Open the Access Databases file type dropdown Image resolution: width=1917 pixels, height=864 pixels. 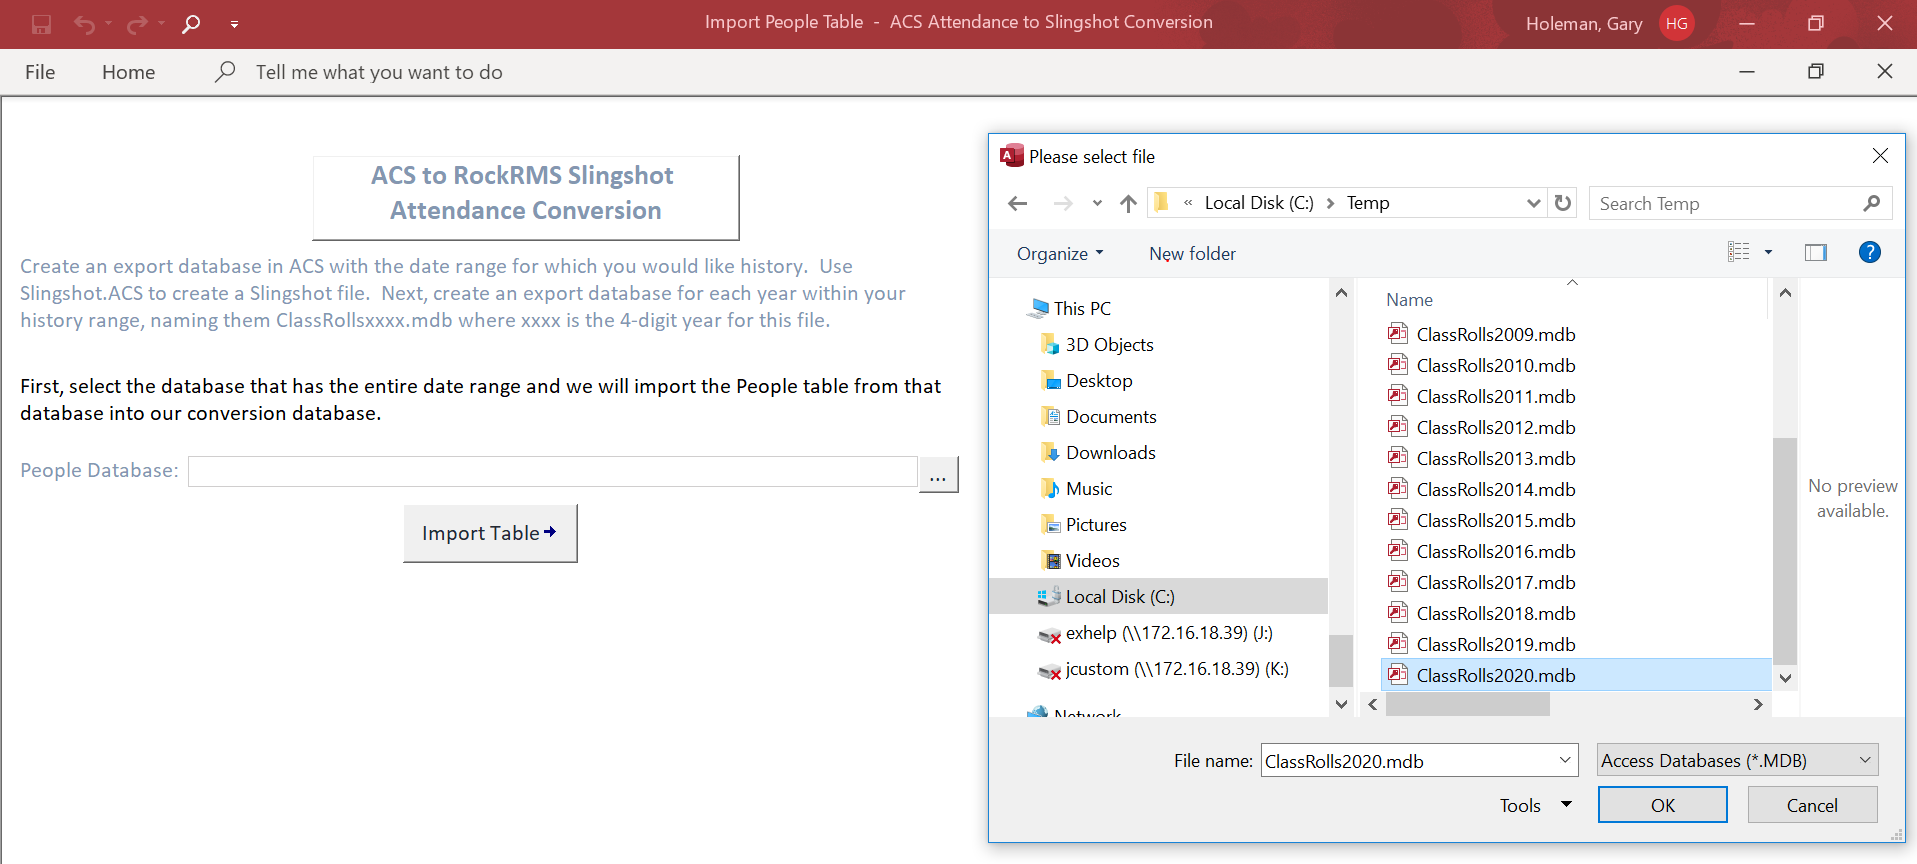pyautogui.click(x=1737, y=761)
